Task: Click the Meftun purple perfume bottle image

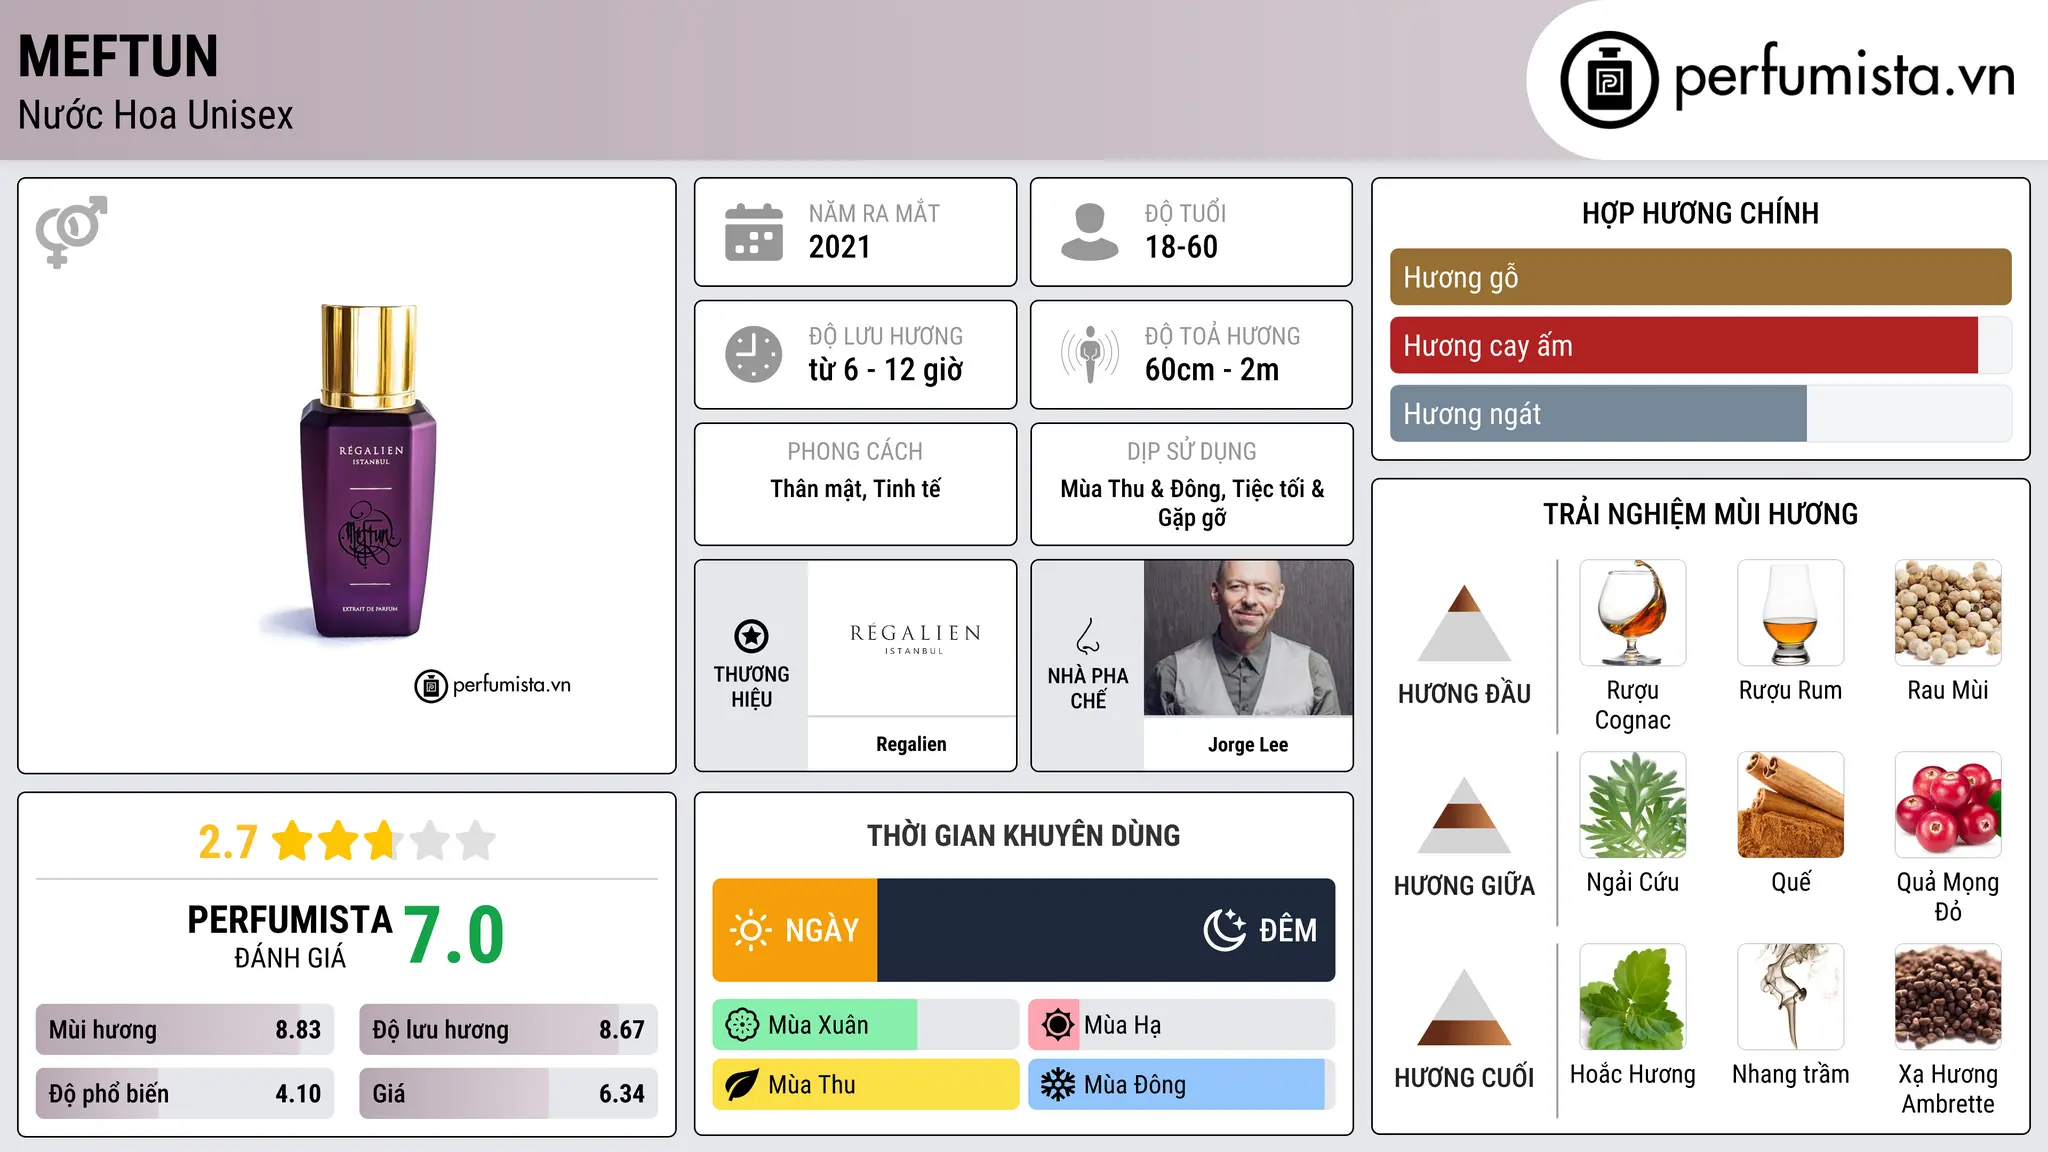Action: click(368, 470)
